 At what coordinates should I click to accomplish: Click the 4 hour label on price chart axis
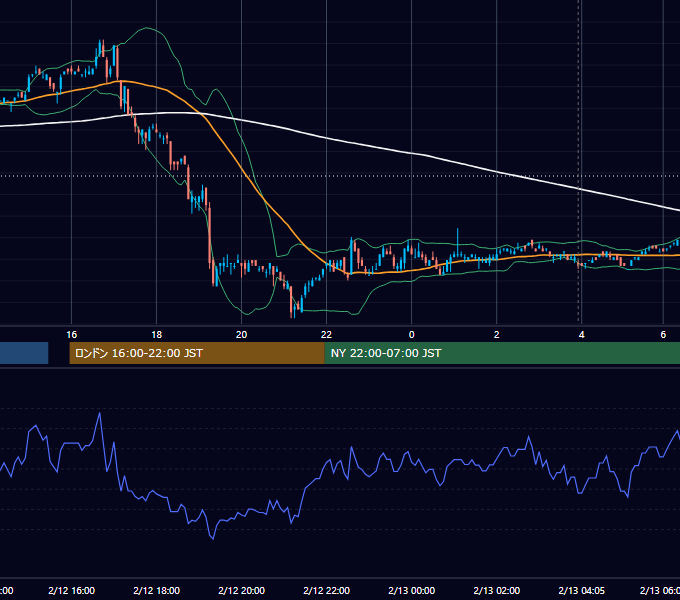coord(582,335)
